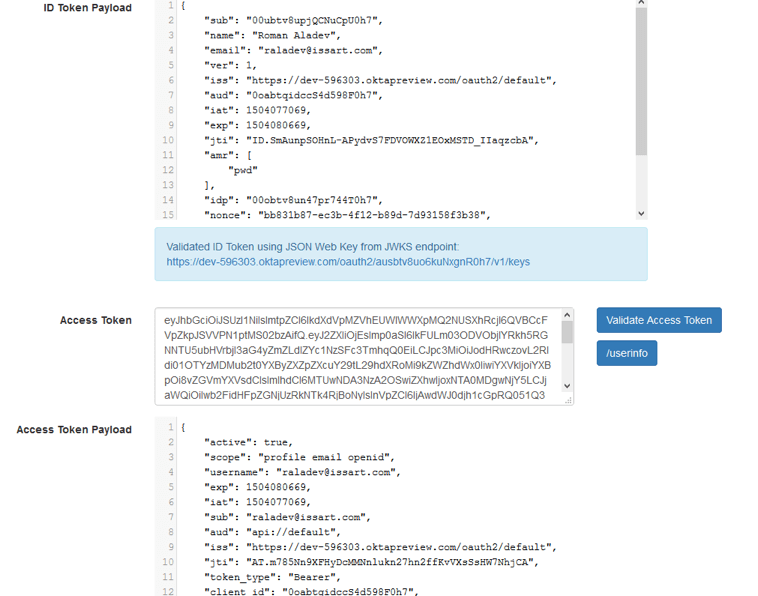Image resolution: width=758 pixels, height=596 pixels.
Task: Click inside the Access Token text area
Action: pyautogui.click(x=358, y=356)
